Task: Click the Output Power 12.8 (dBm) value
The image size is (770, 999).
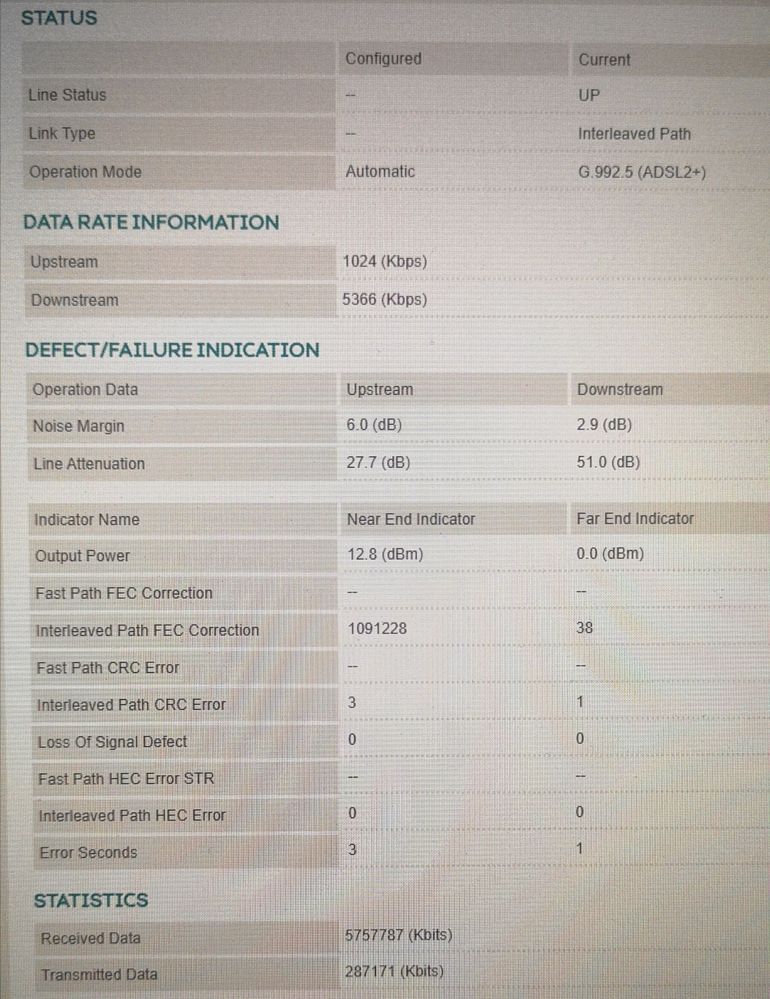Action: pyautogui.click(x=385, y=554)
